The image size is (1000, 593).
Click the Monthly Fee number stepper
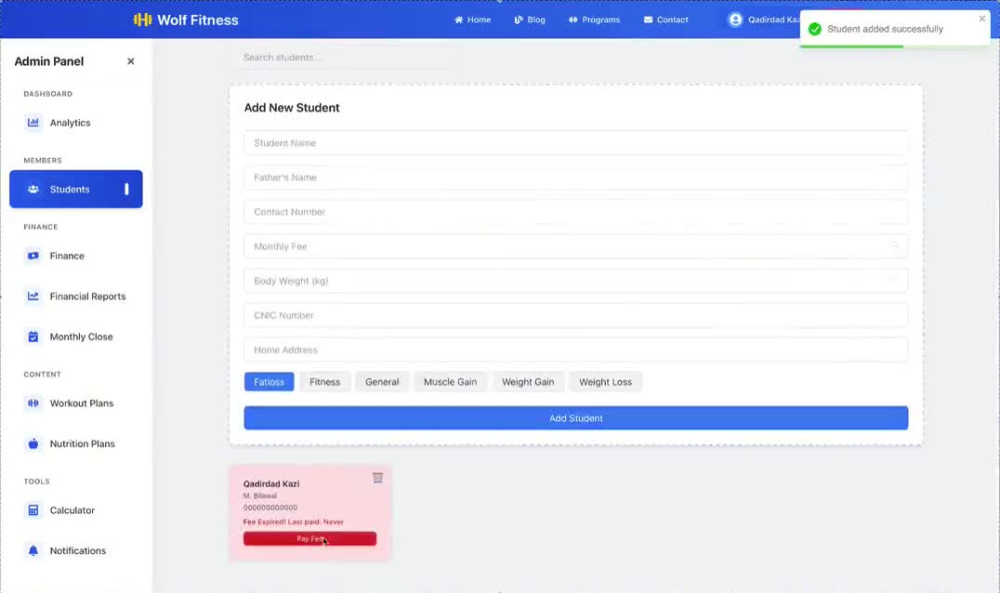(895, 245)
